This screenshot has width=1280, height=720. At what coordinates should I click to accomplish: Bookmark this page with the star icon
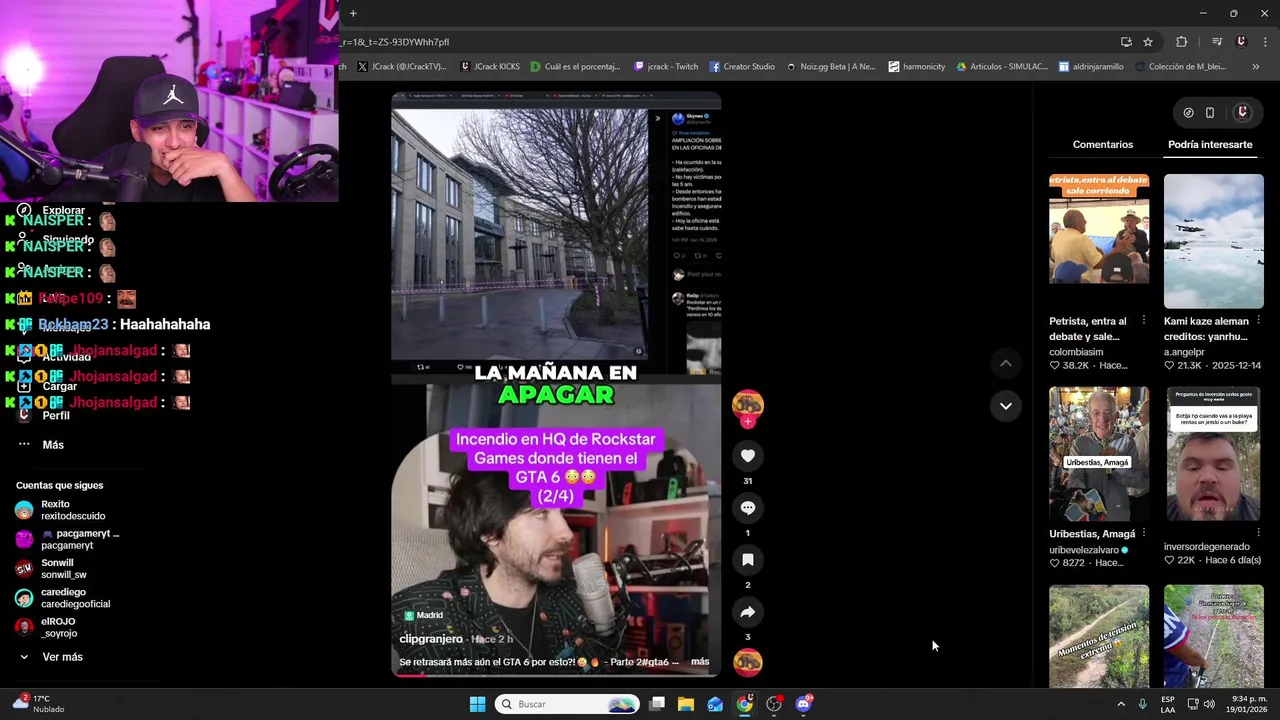click(1148, 42)
